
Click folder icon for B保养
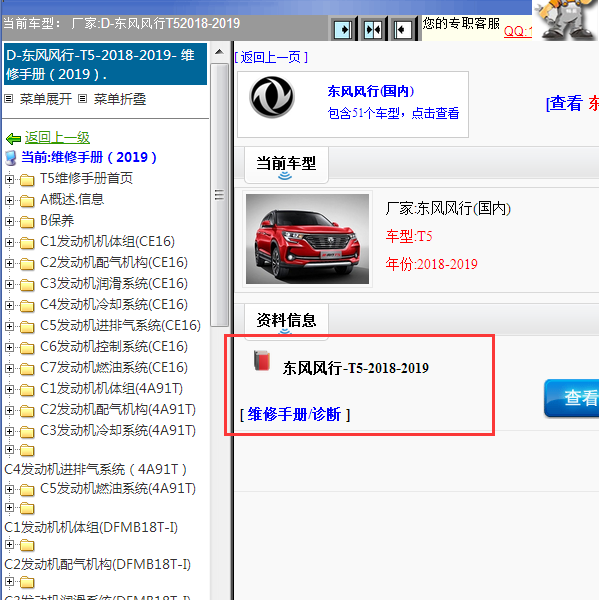click(27, 222)
